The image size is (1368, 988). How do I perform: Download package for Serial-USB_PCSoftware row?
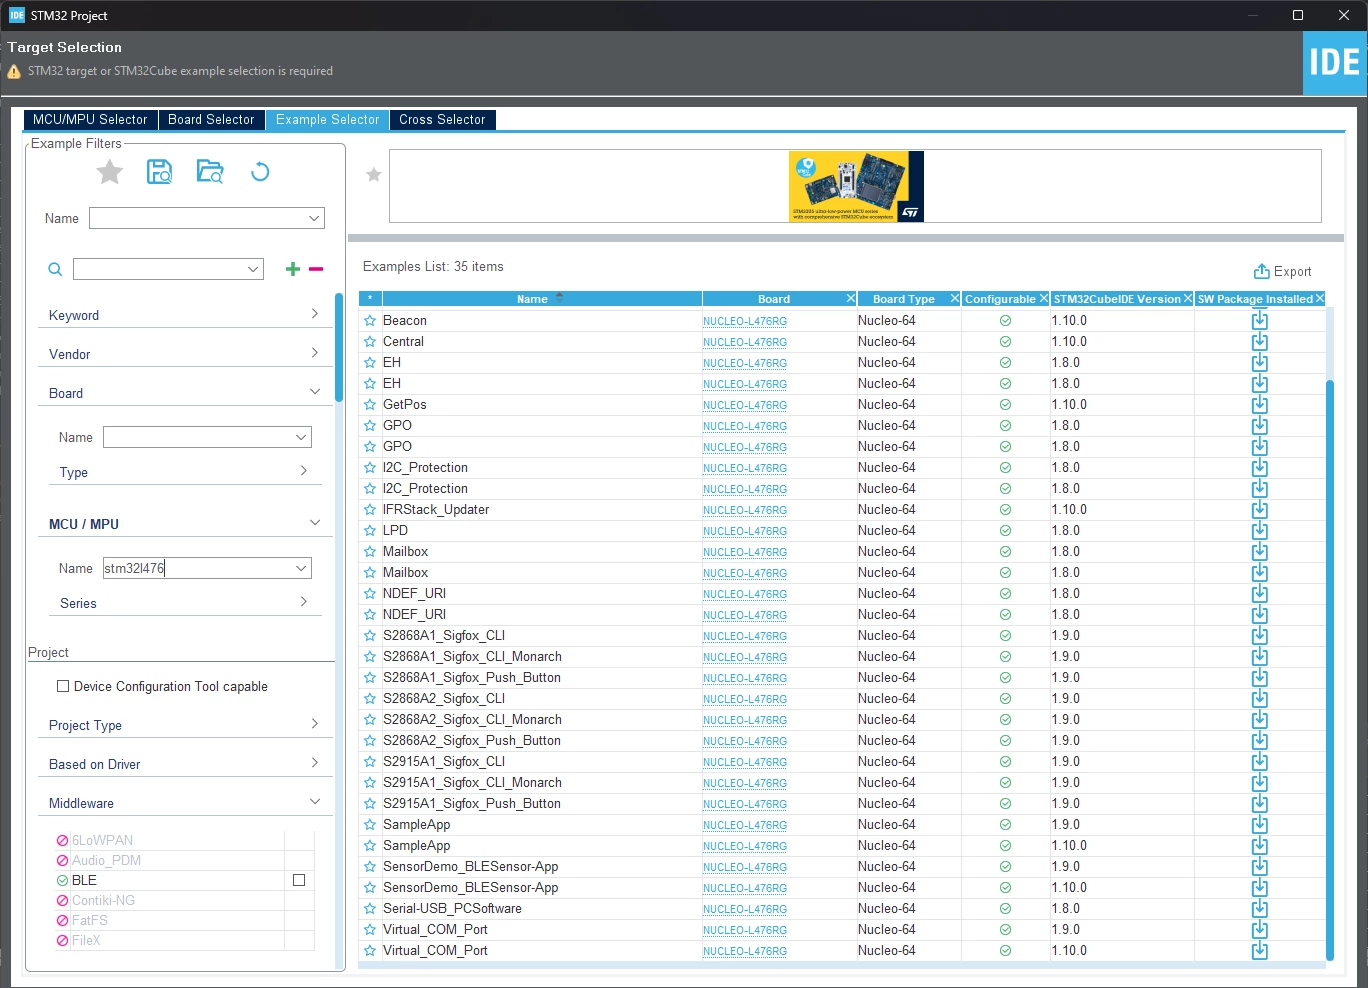(x=1260, y=909)
